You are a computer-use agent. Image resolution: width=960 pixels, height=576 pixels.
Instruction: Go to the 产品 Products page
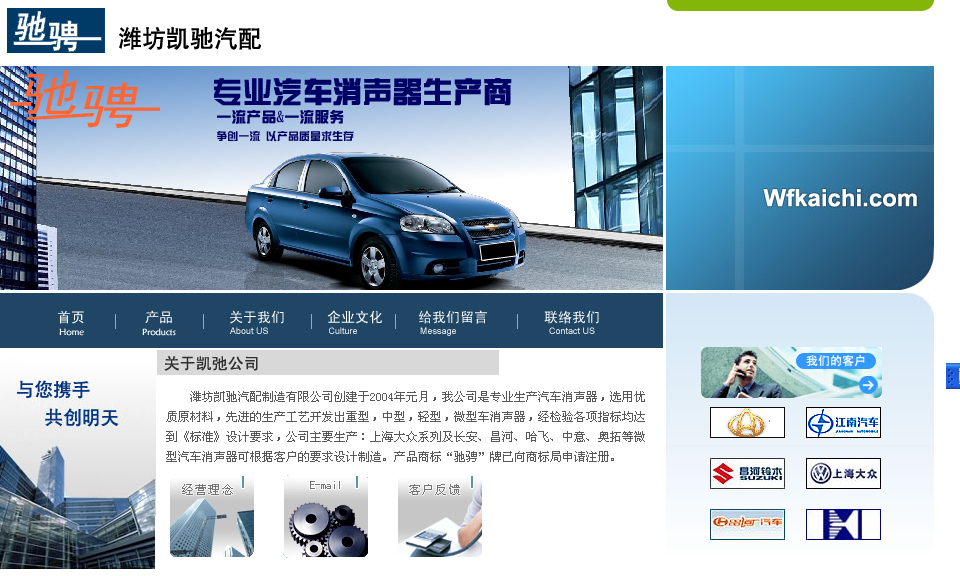[159, 323]
